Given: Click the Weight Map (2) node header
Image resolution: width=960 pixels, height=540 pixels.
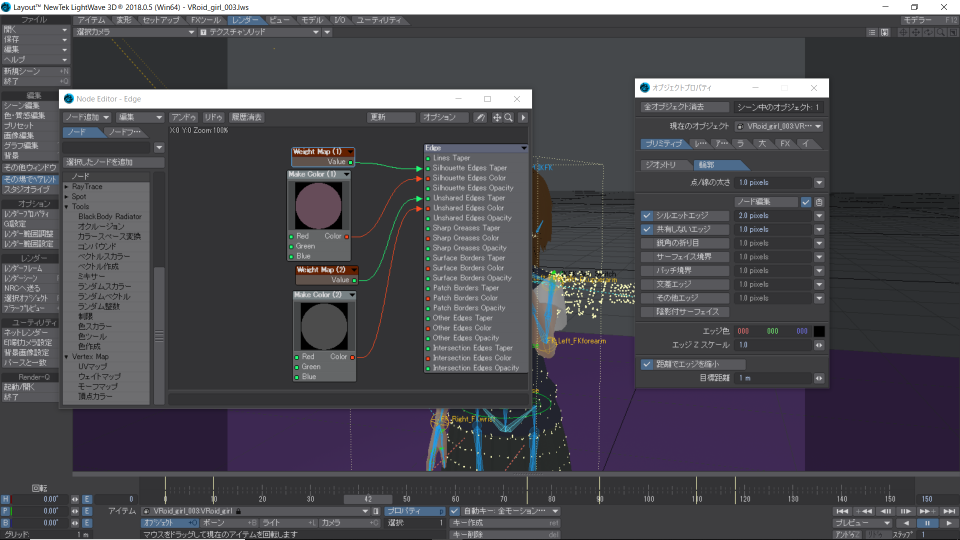Looking at the screenshot, I should [x=326, y=270].
